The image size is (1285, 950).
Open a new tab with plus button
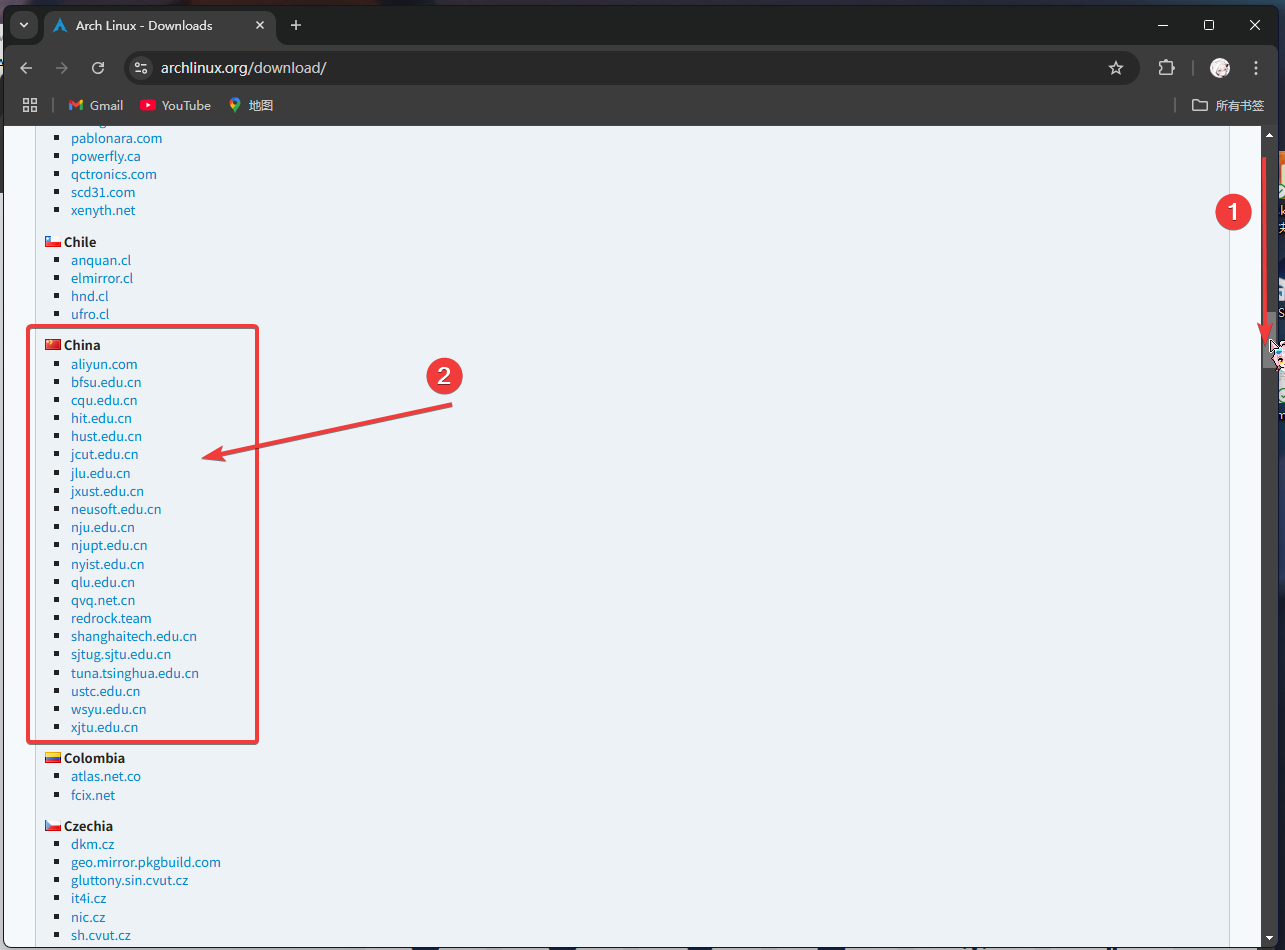pyautogui.click(x=296, y=25)
